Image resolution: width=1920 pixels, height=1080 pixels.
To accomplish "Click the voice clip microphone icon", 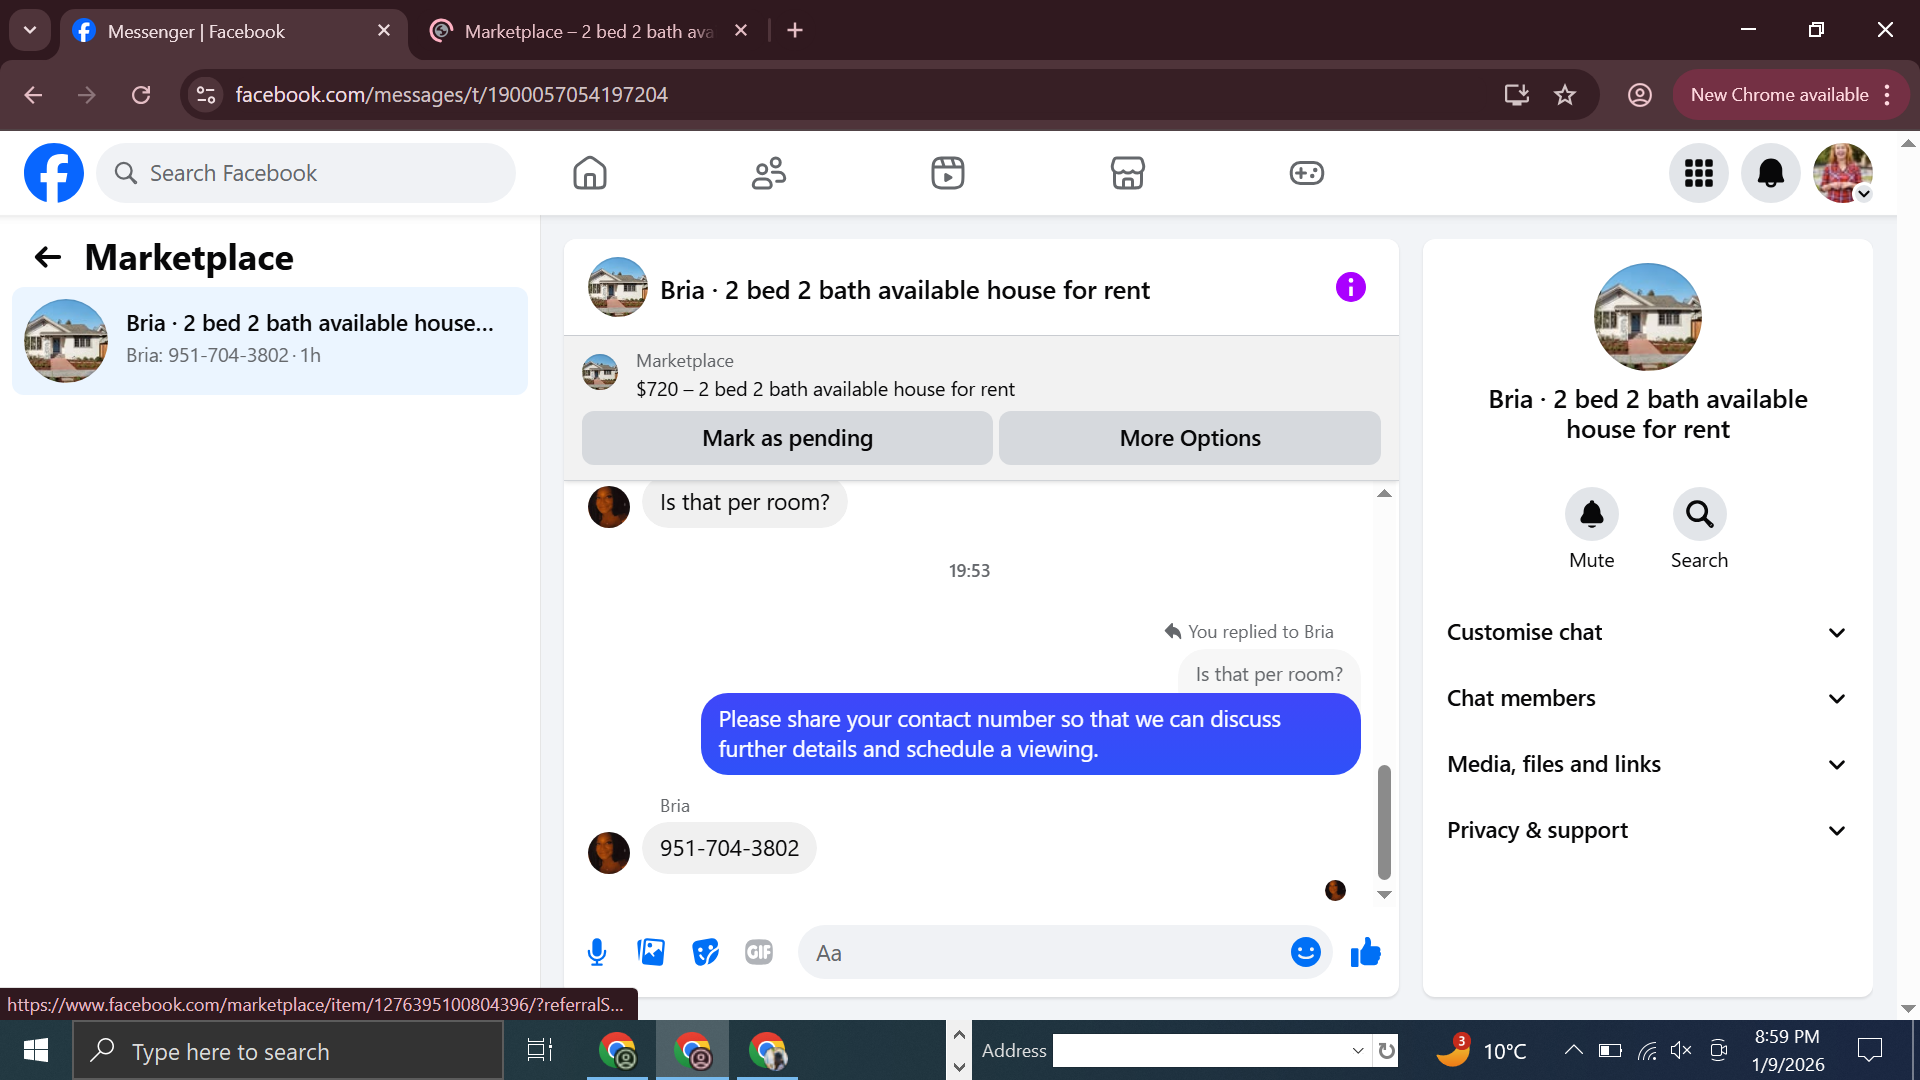I will (x=597, y=952).
